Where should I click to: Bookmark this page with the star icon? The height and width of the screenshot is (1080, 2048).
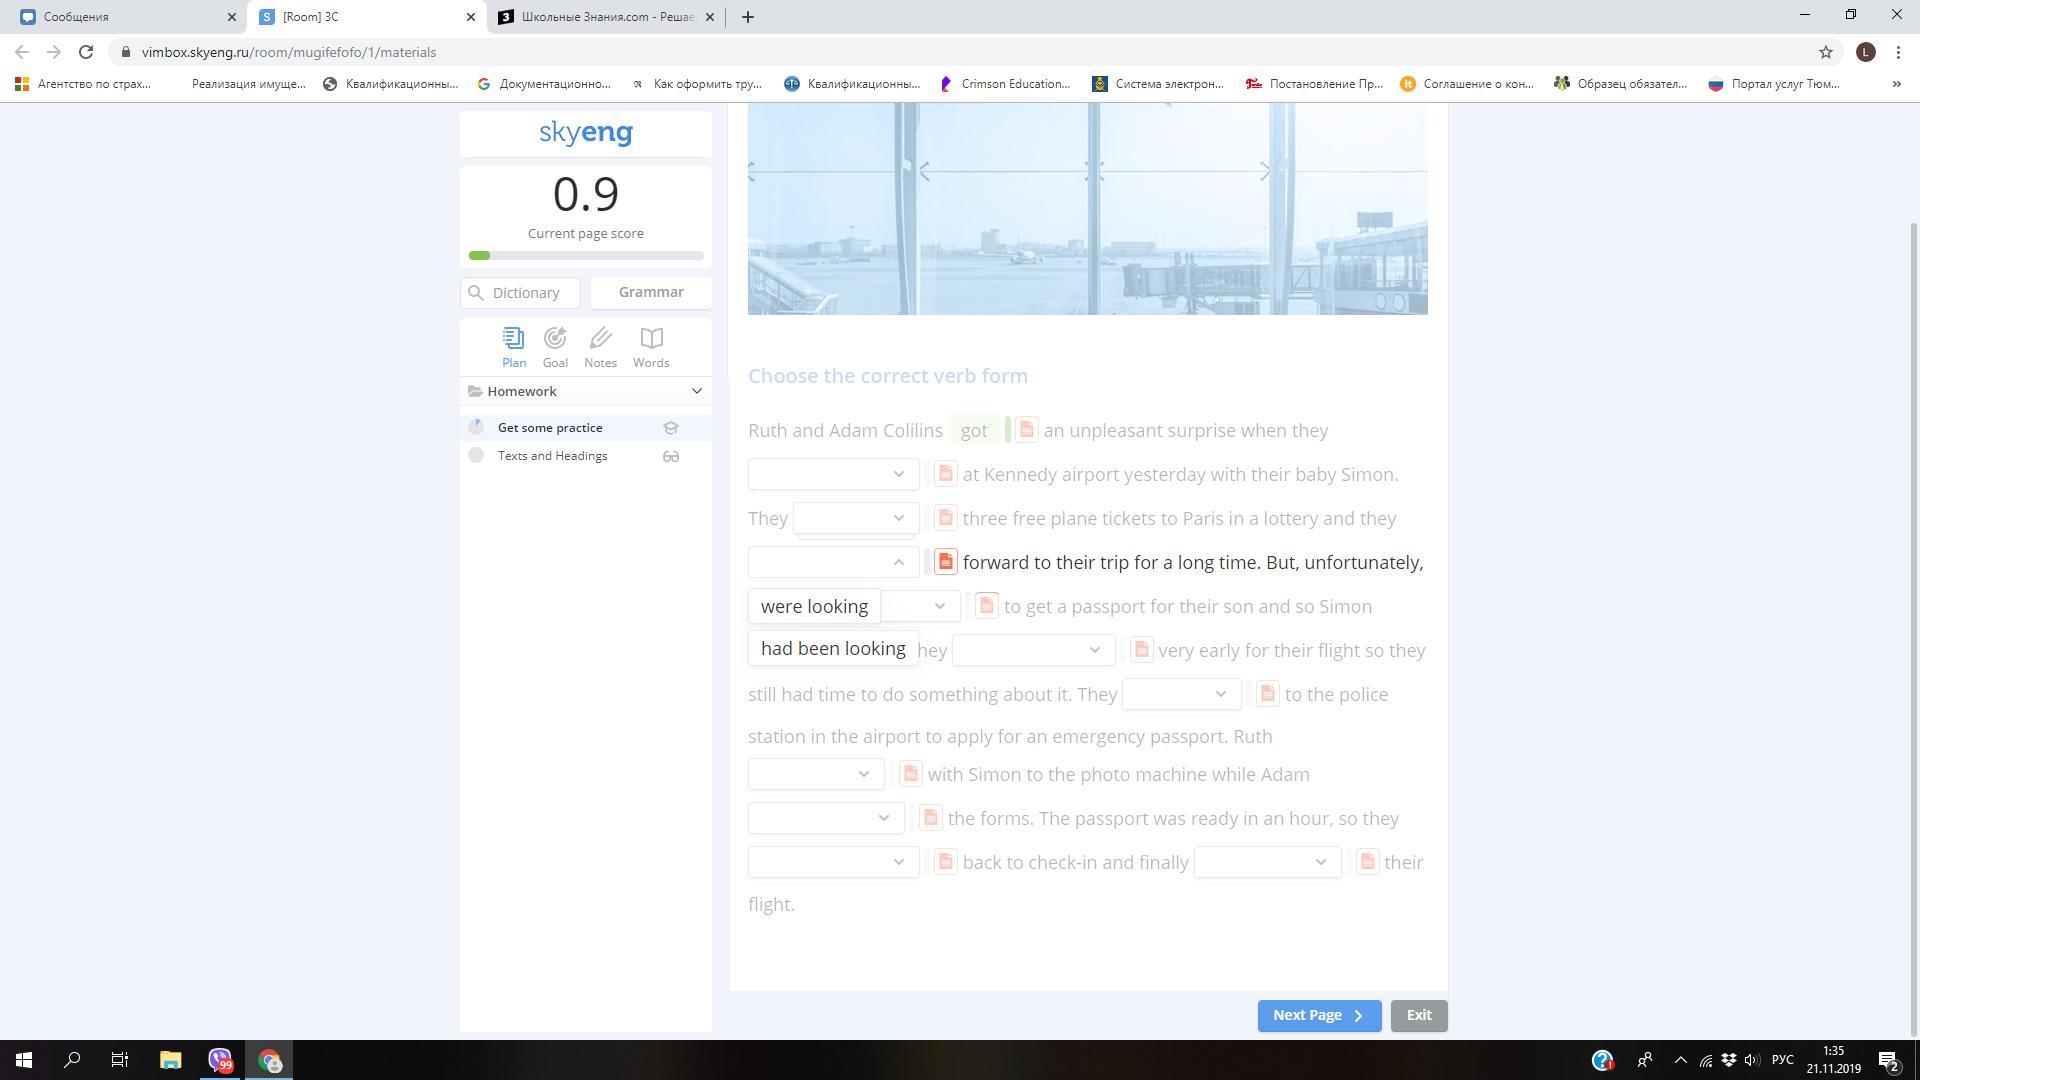[x=1825, y=52]
